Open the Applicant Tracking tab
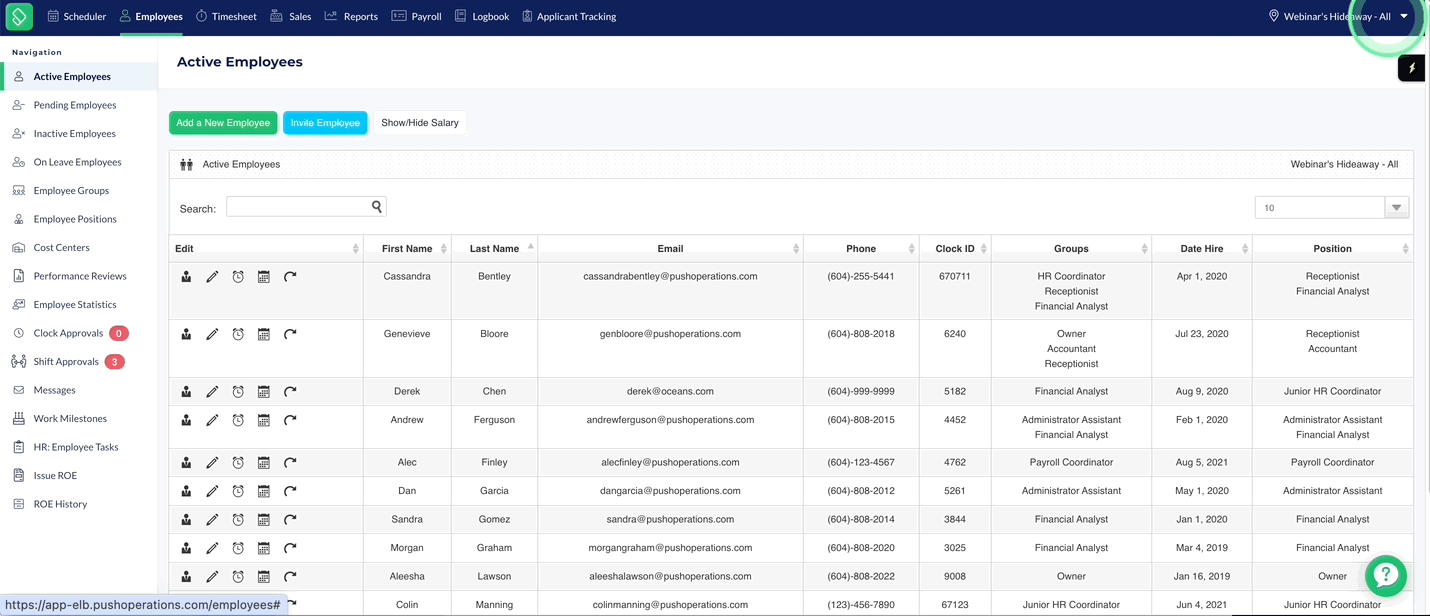 pos(569,16)
